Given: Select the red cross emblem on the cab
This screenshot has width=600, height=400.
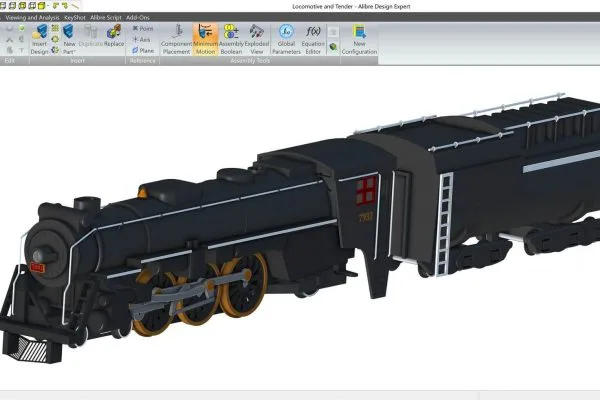Looking at the screenshot, I should tap(366, 191).
